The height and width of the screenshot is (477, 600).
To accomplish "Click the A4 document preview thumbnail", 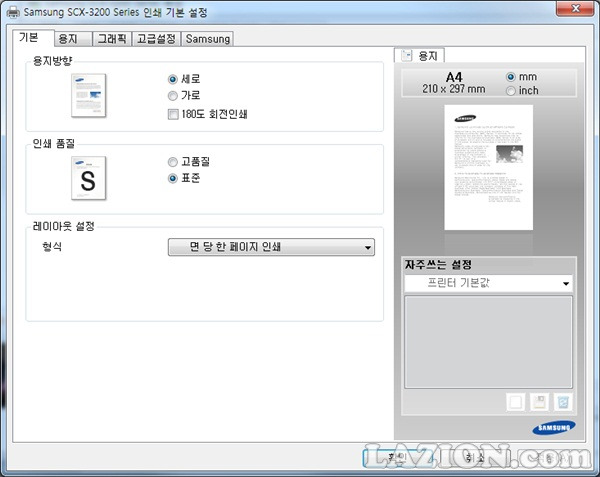I will 489,168.
